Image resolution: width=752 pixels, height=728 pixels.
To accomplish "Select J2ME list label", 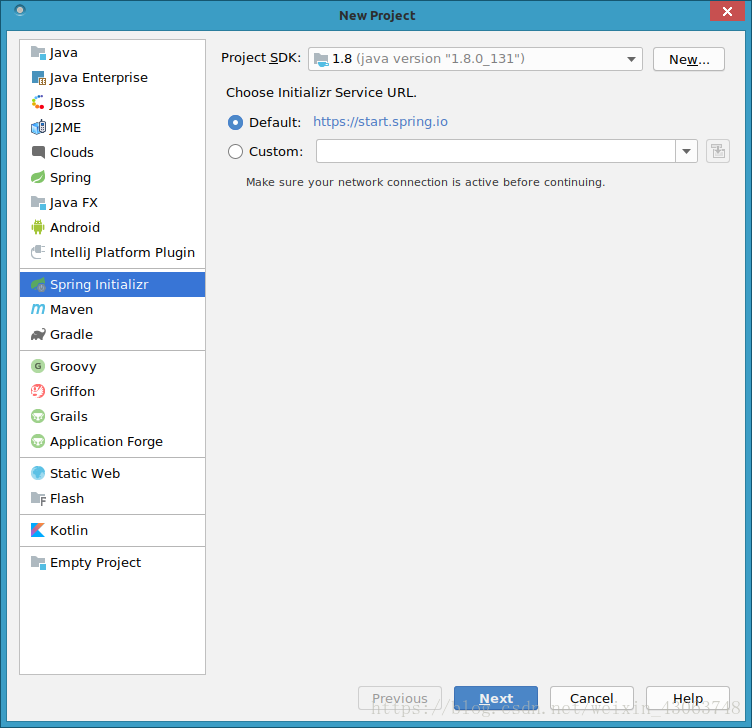I will point(66,128).
